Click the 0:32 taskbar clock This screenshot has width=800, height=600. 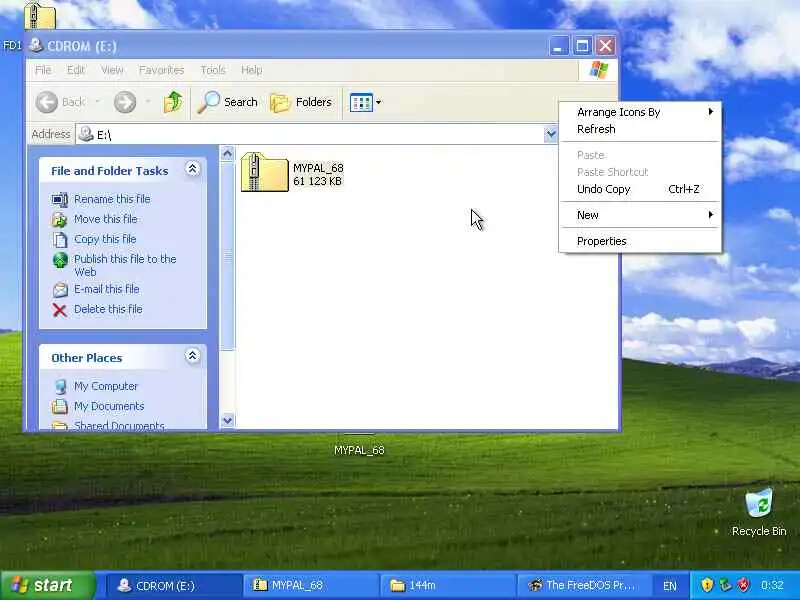click(x=772, y=585)
